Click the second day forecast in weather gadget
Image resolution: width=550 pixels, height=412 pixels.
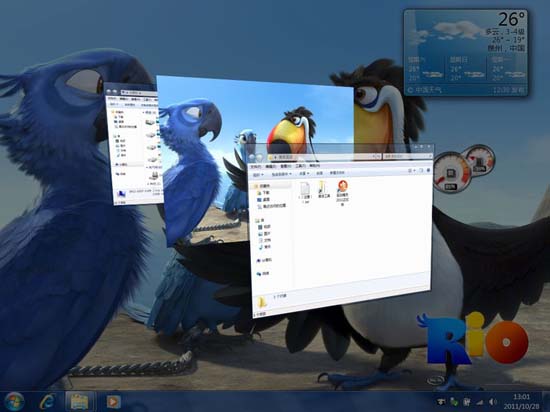pos(467,69)
